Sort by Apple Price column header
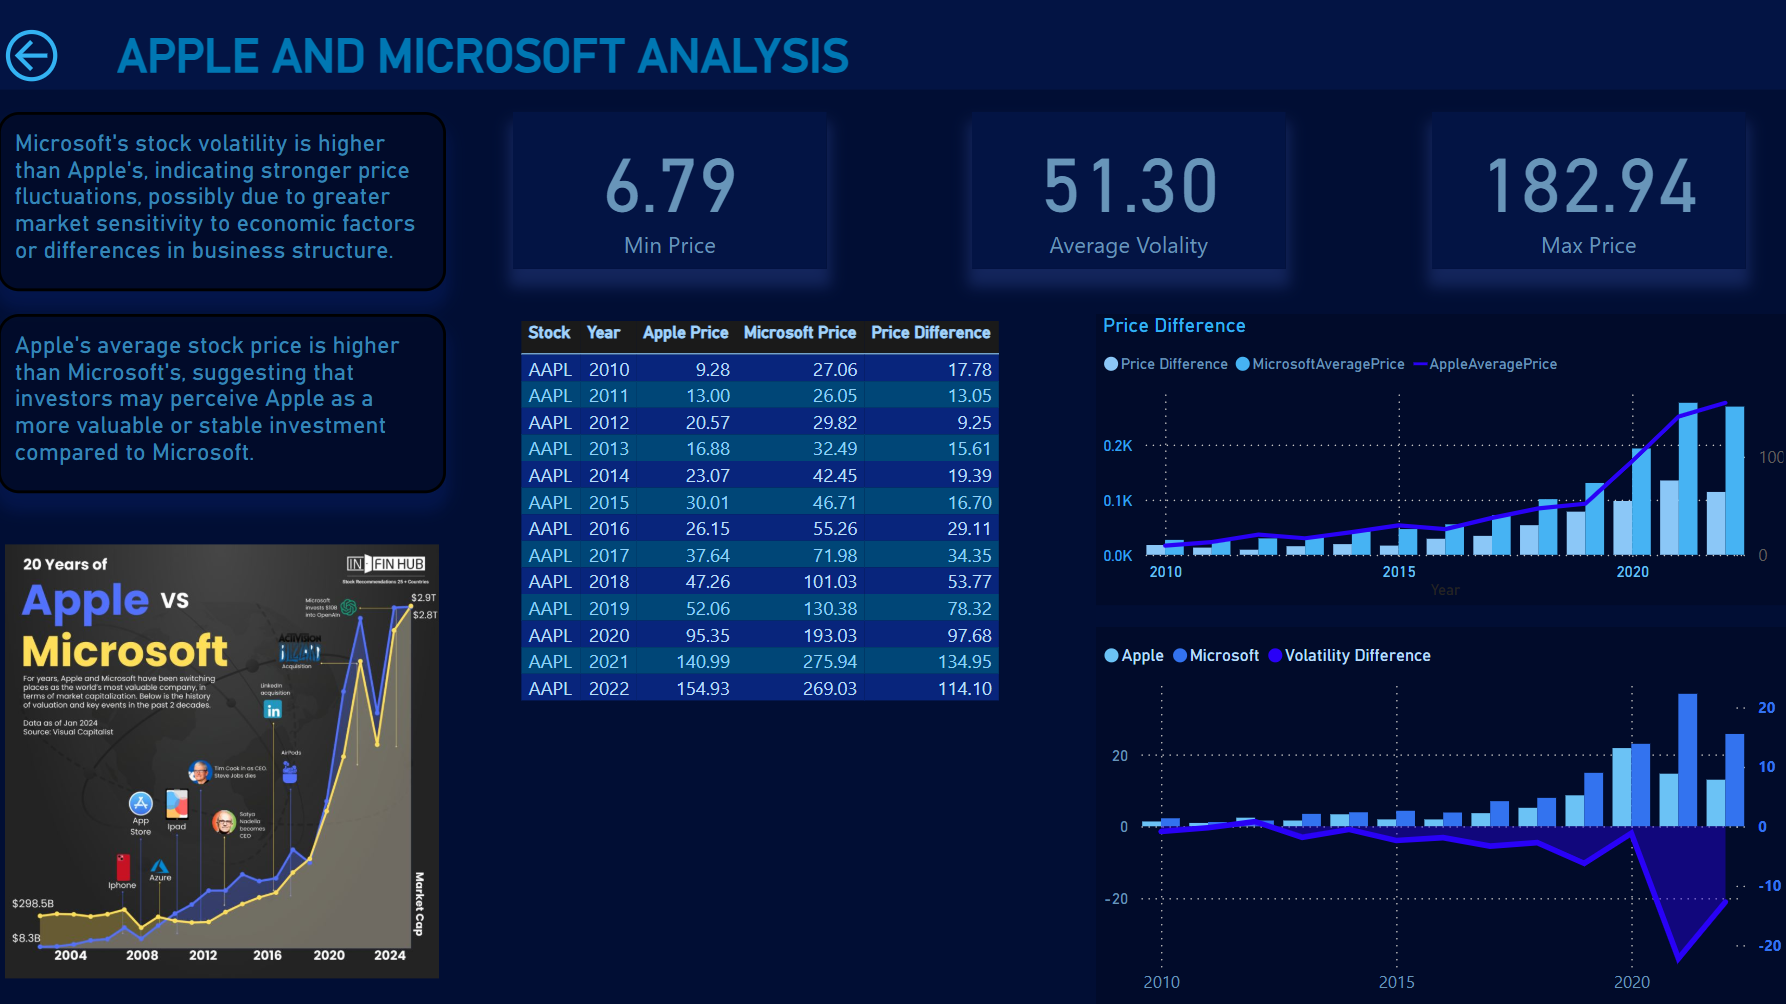This screenshot has width=1786, height=1004. click(x=685, y=333)
